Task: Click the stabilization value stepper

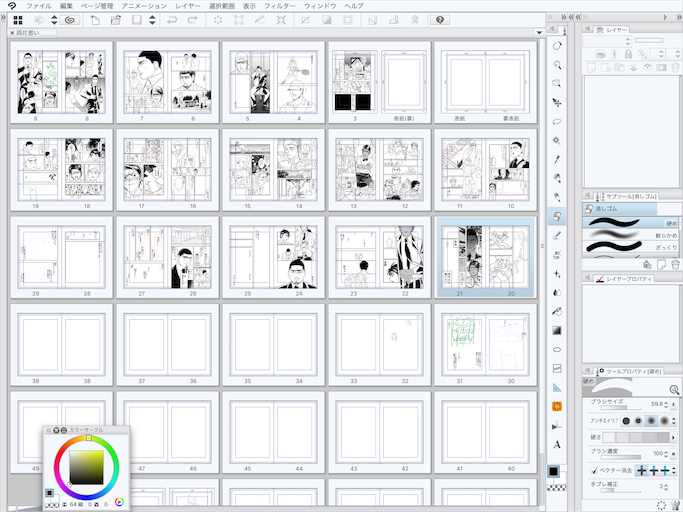Action: [666, 487]
